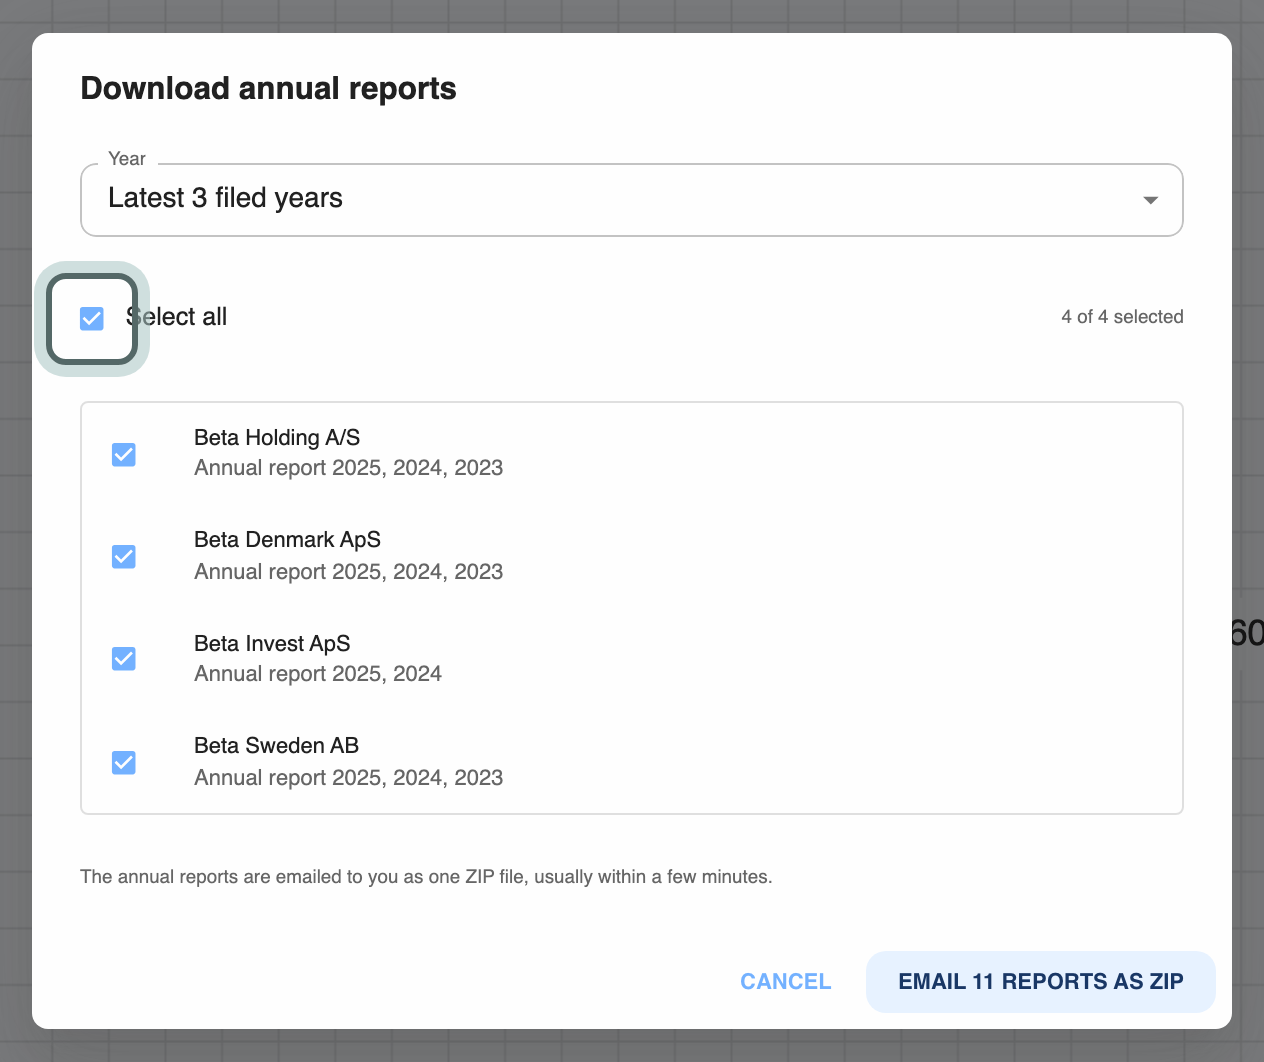Screen dimensions: 1264x1062
Task: Uncheck the Beta Invest ApS checkbox
Action: pos(124,659)
